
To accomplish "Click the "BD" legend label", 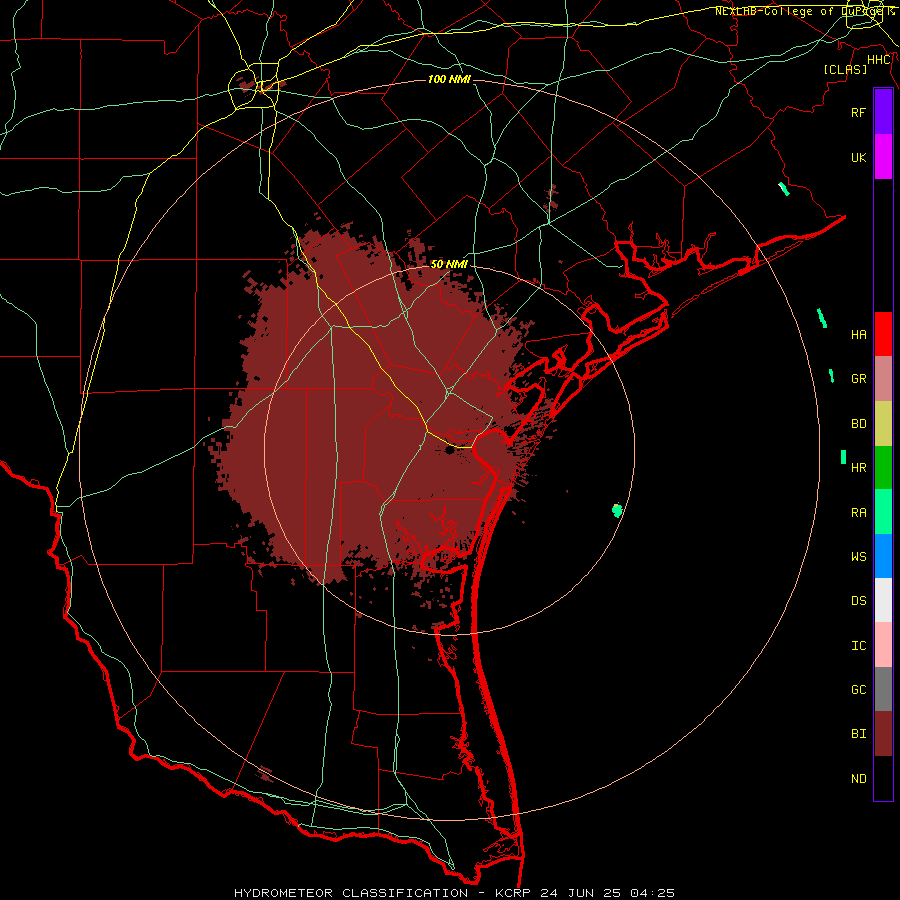I will click(858, 424).
